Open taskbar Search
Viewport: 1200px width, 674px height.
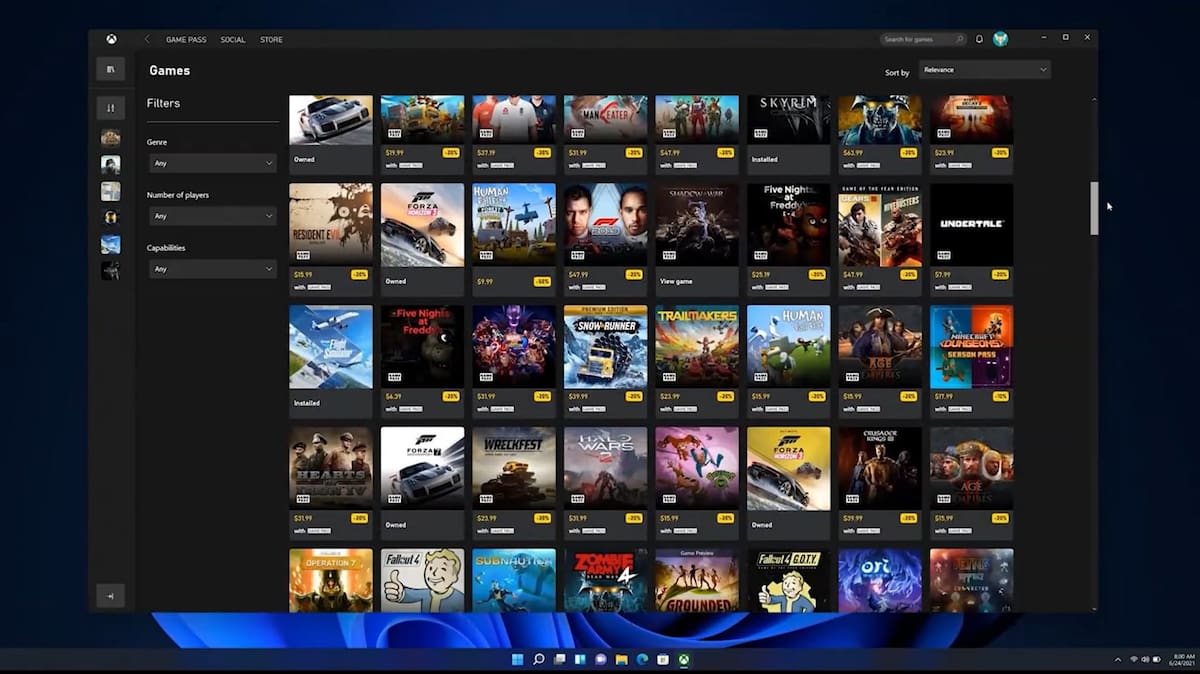538,660
